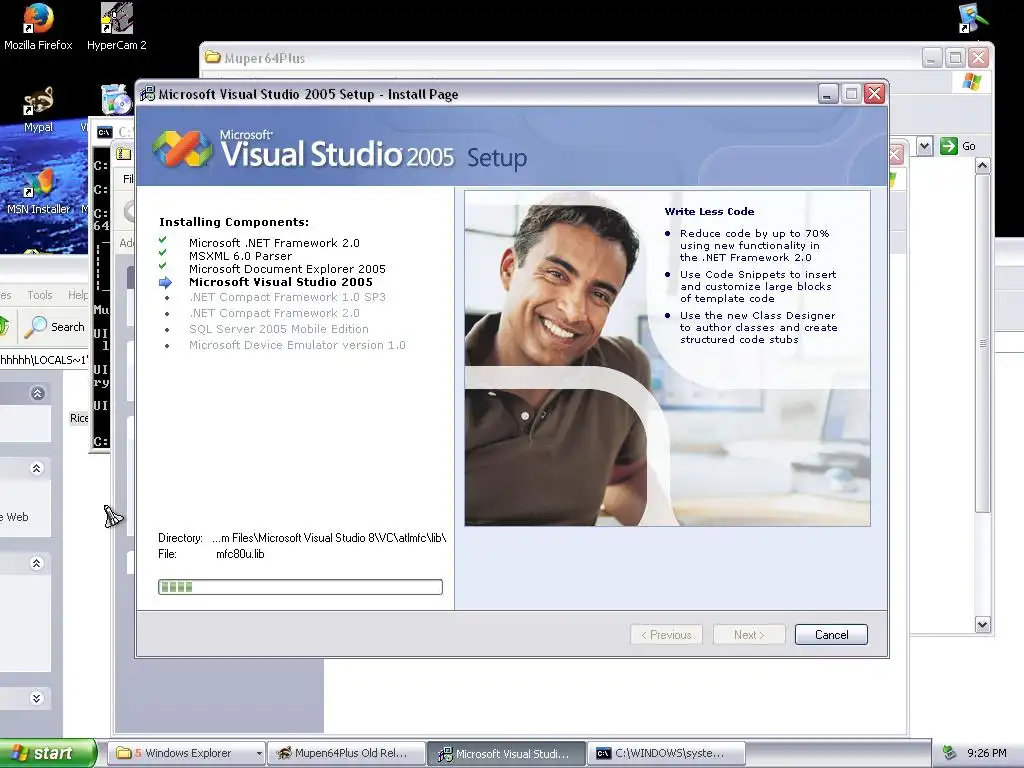Click the disabled Next button in Setup
The height and width of the screenshot is (768, 1024).
point(748,635)
